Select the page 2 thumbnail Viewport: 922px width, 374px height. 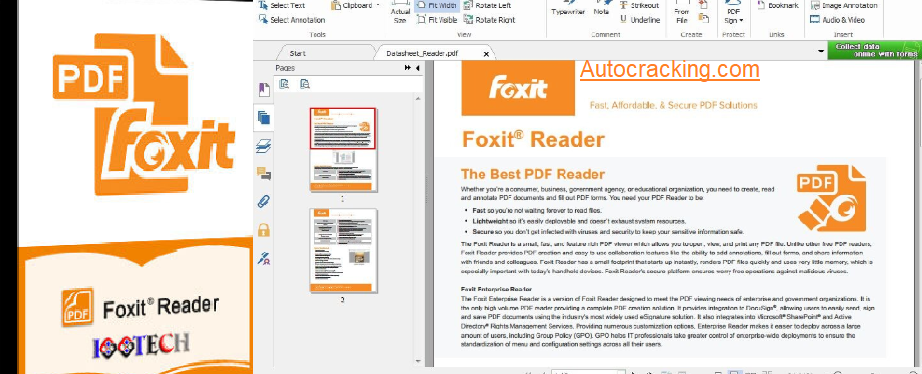click(343, 251)
